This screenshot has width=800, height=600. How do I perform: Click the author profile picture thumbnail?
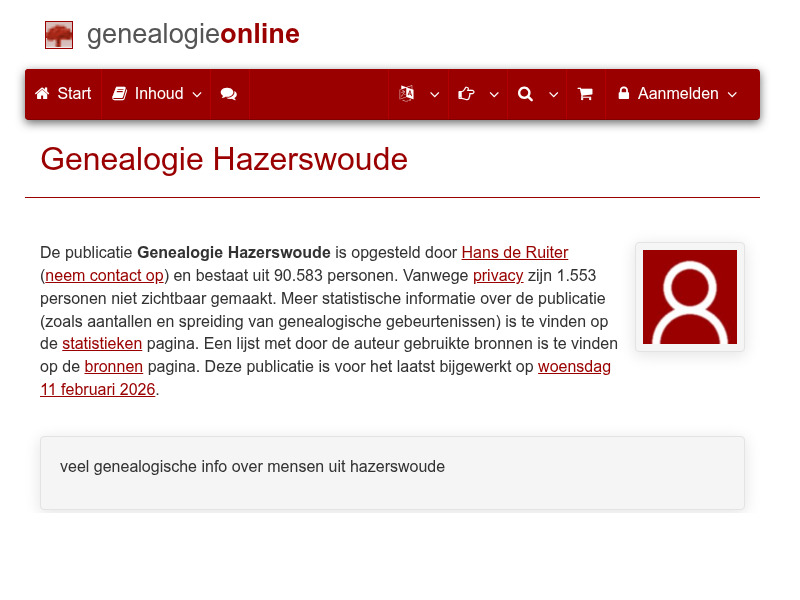[x=690, y=296]
